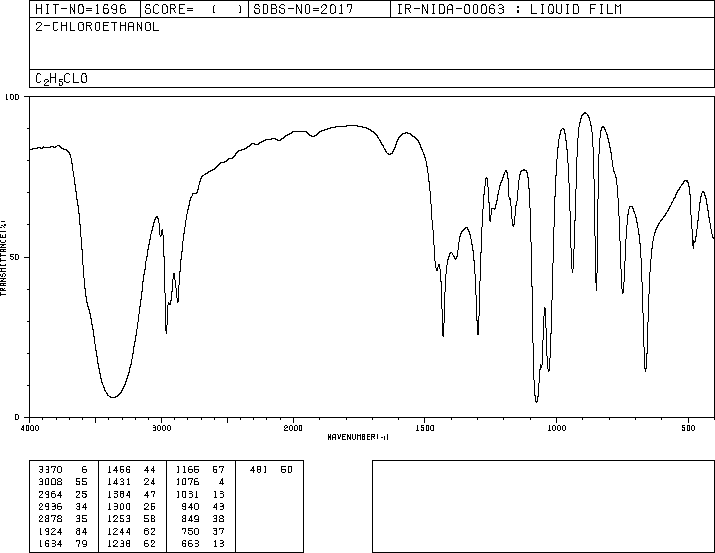Click the WAVENUMBER axis title
Image resolution: width=715 pixels, height=553 pixels.
coord(358,437)
